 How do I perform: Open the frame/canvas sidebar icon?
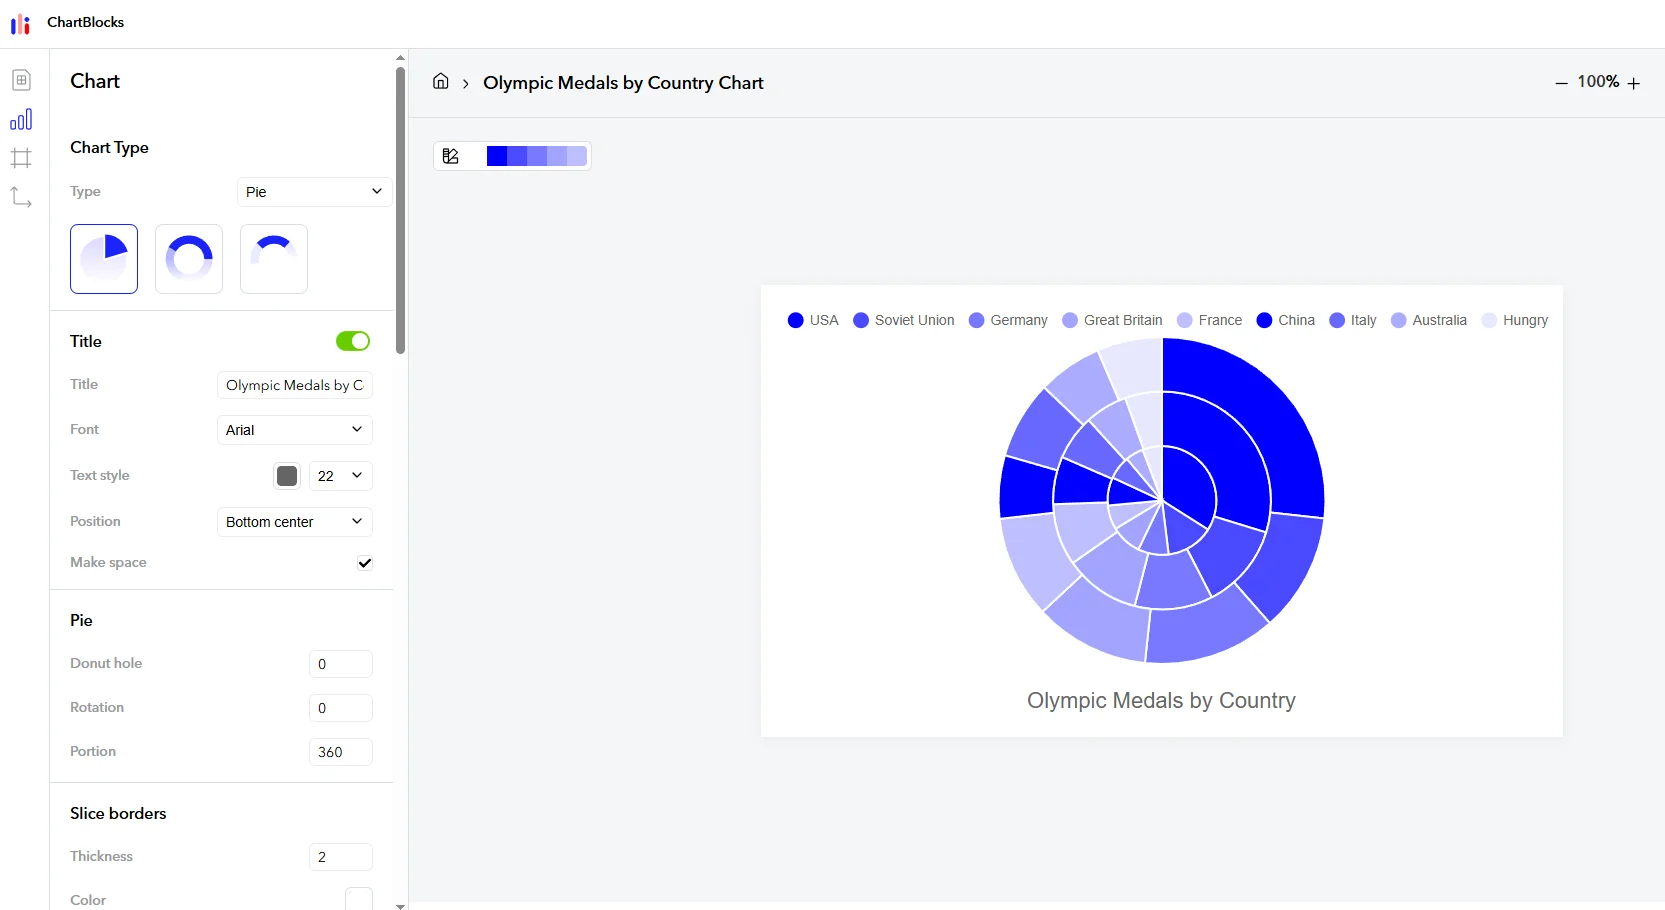click(x=21, y=158)
